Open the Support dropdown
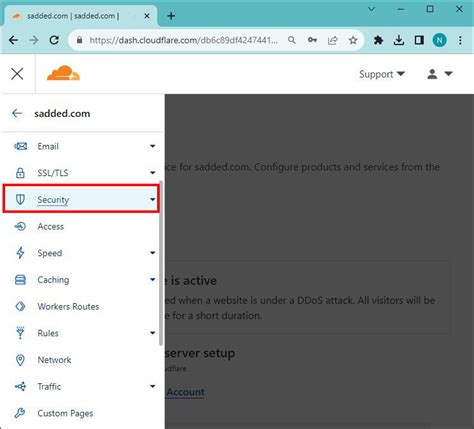 [x=382, y=74]
